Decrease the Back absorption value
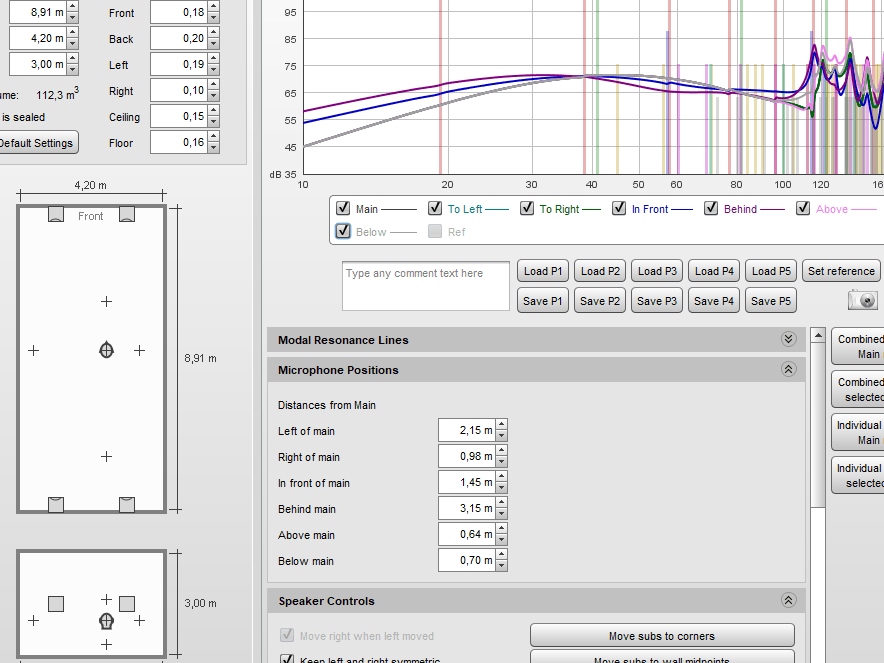The height and width of the screenshot is (663, 884). coord(213,44)
